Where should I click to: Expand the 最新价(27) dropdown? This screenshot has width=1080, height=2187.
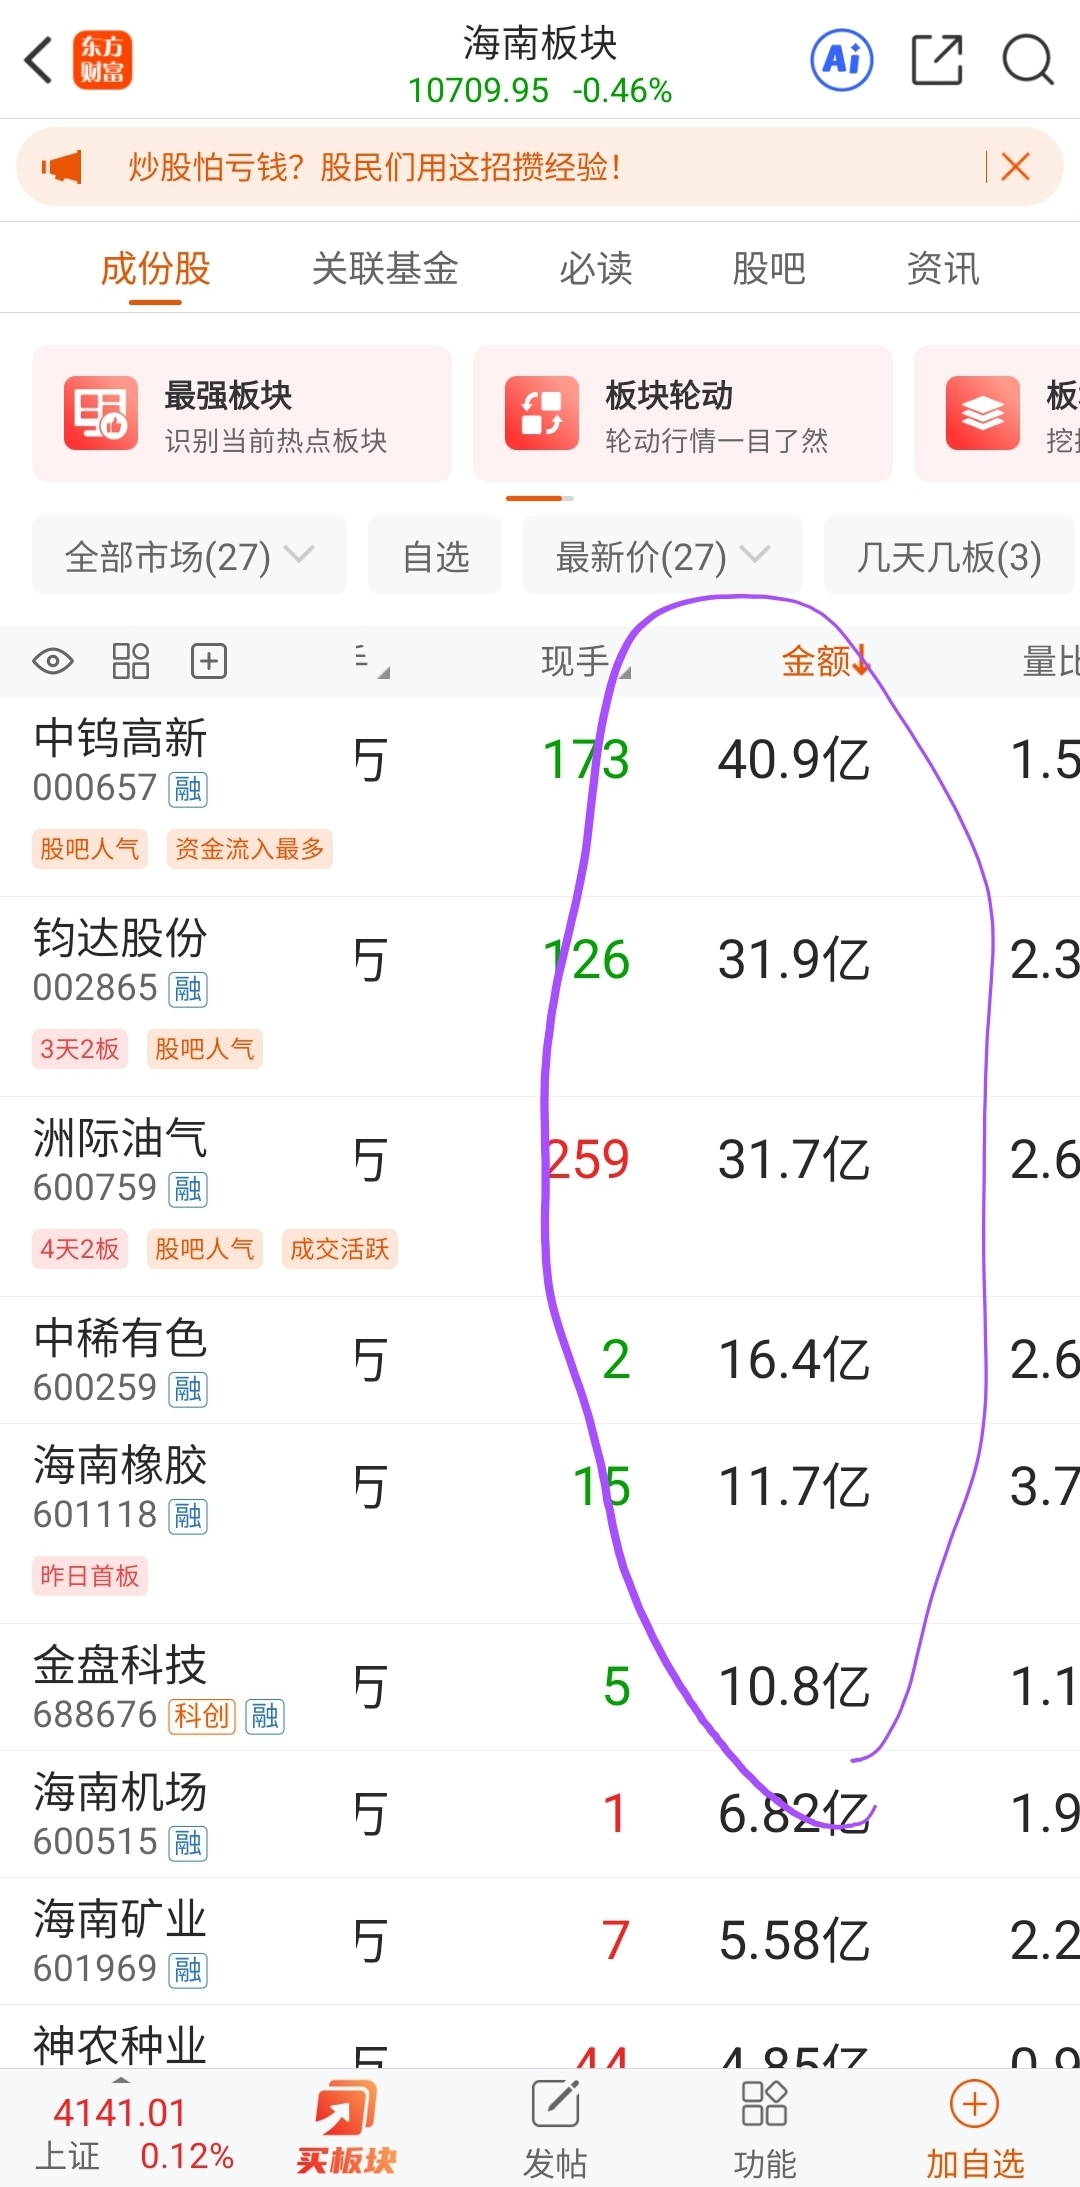pyautogui.click(x=663, y=556)
